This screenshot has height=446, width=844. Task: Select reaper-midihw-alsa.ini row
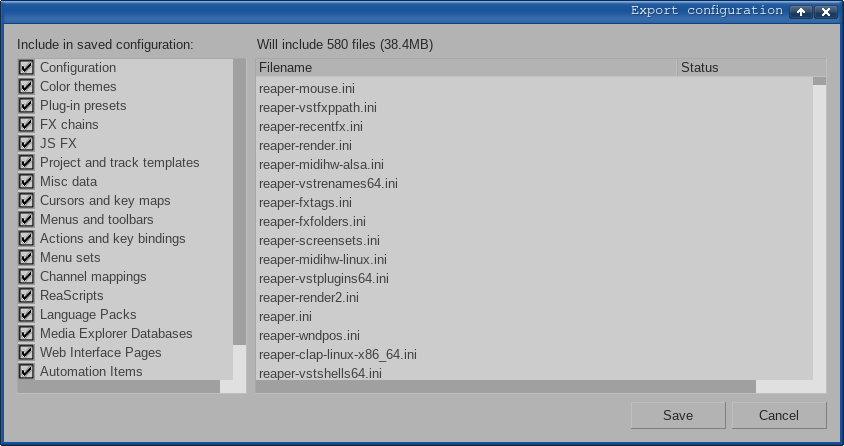pos(534,165)
